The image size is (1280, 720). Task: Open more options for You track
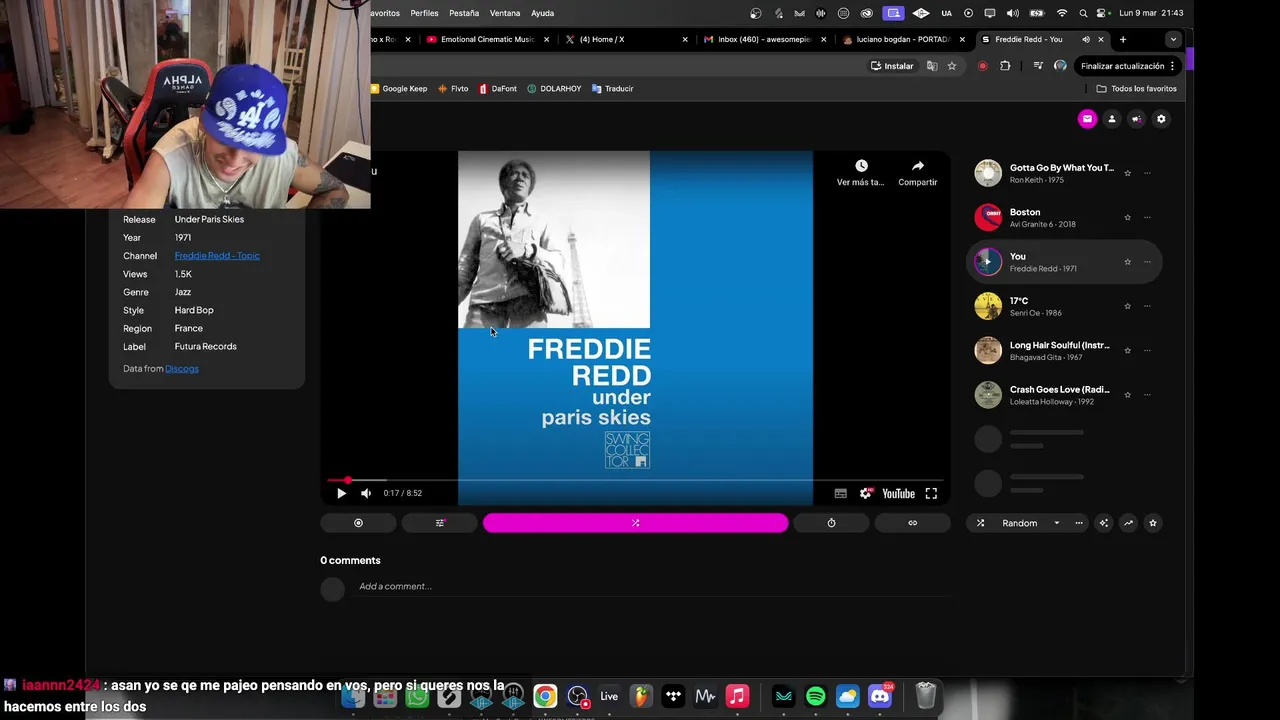pos(1147,262)
